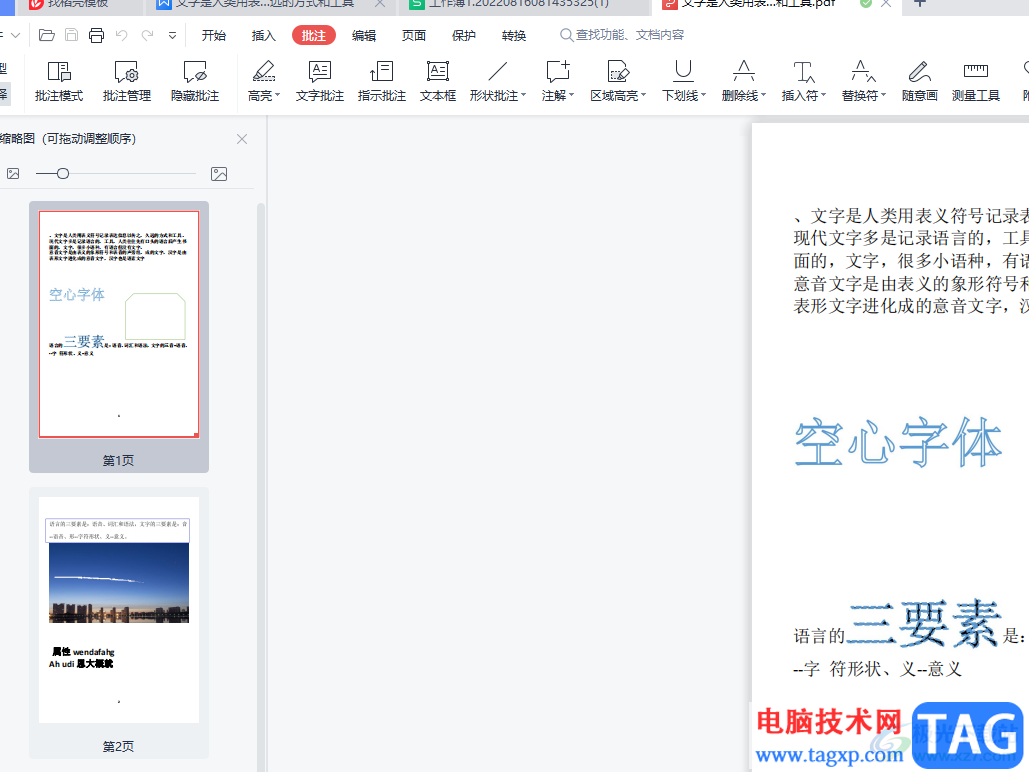Select the 指示批注 callout tool
This screenshot has height=772, width=1029.
click(381, 81)
